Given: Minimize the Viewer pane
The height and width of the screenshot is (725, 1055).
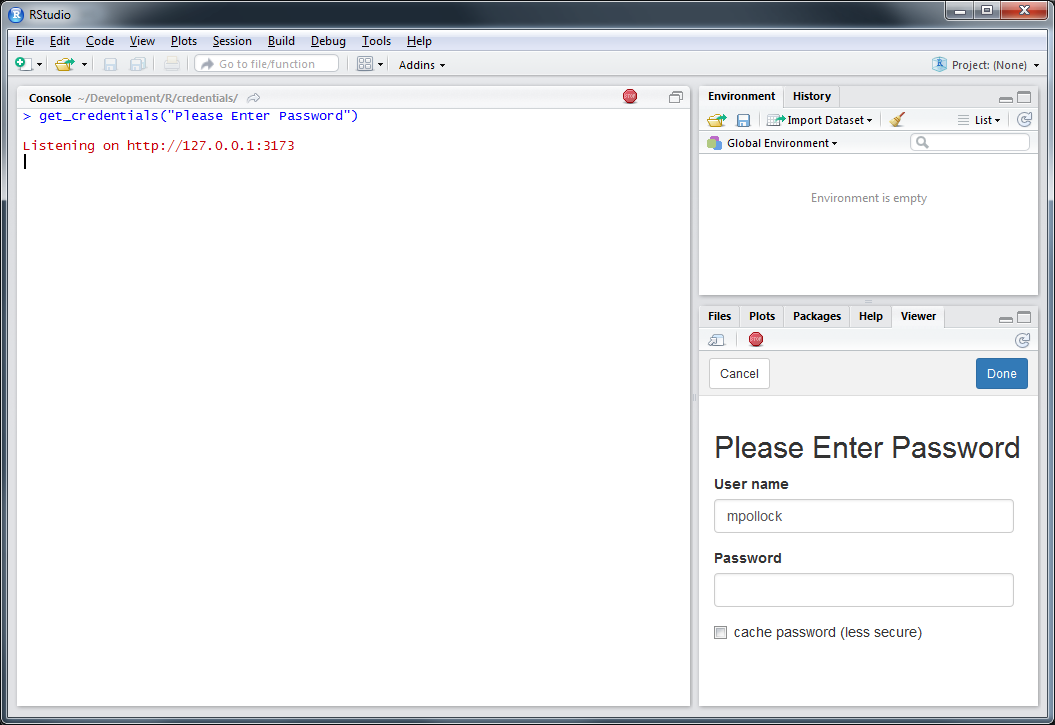Looking at the screenshot, I should pos(1006,318).
